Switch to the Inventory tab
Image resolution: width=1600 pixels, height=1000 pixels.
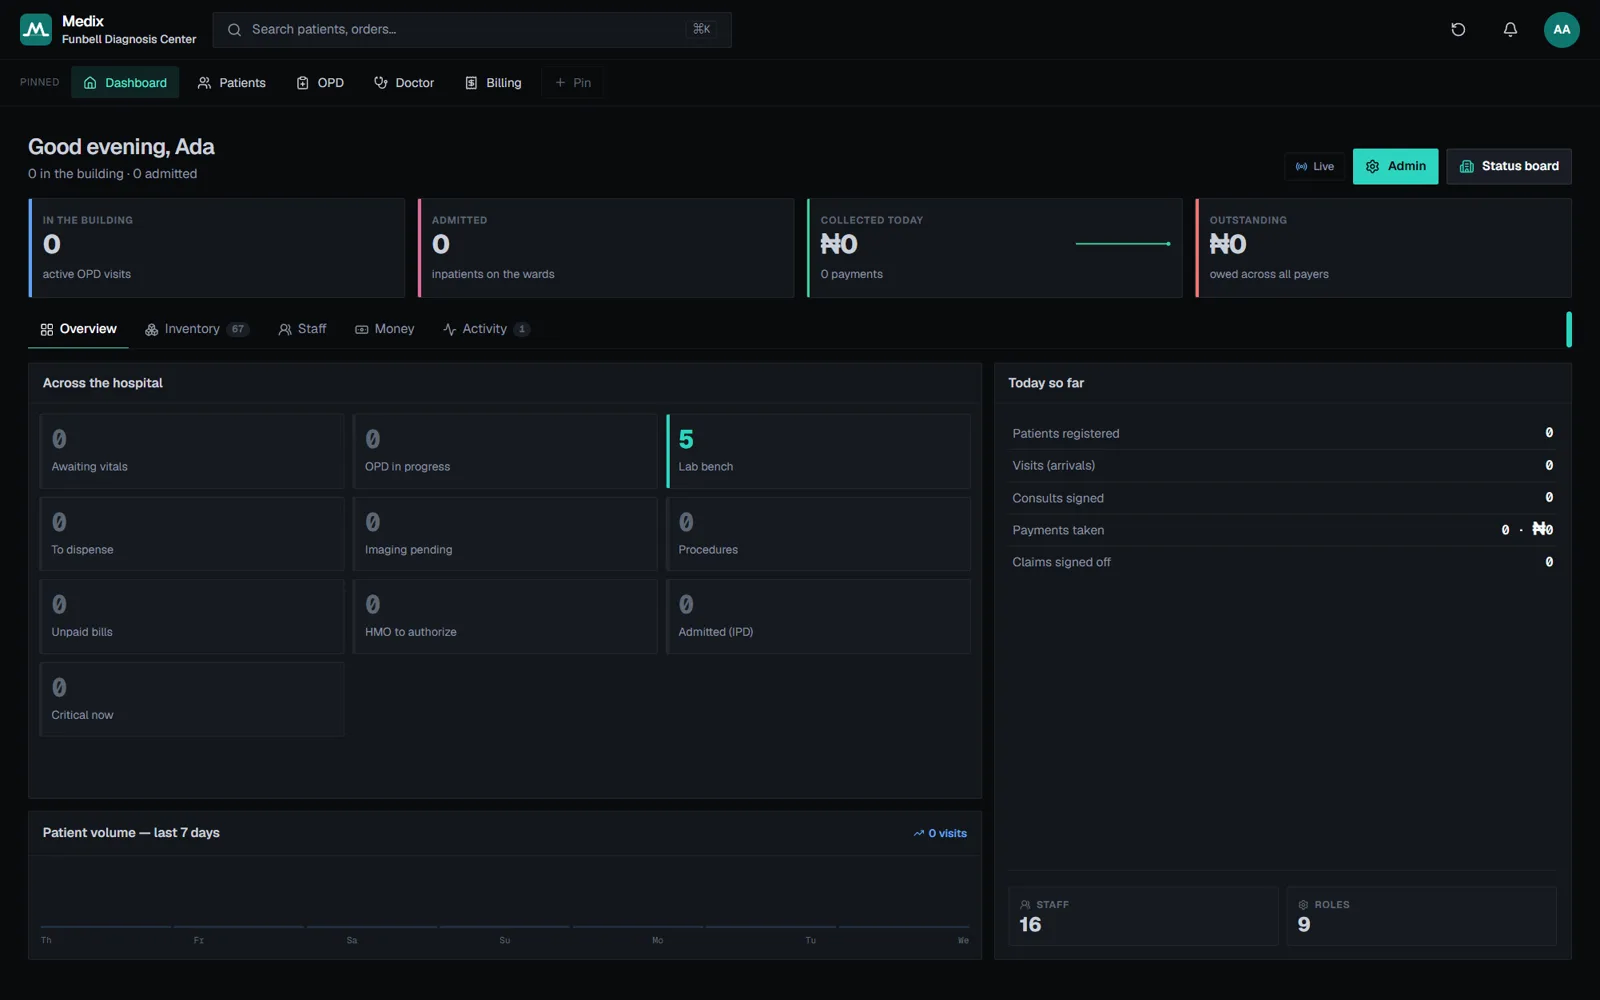(197, 329)
